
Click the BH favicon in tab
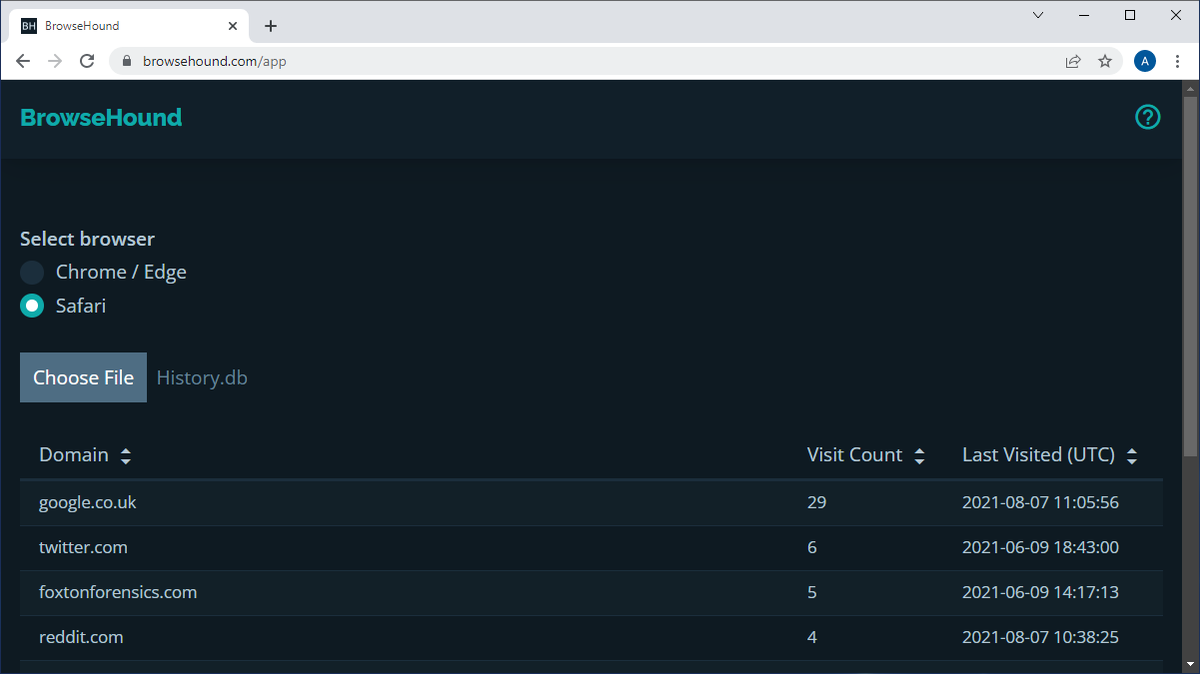[x=29, y=26]
